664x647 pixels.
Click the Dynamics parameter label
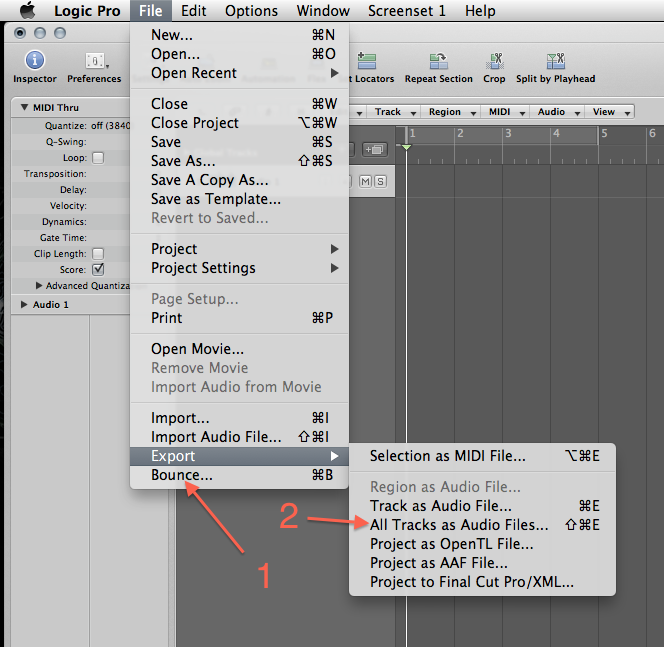coord(64,222)
